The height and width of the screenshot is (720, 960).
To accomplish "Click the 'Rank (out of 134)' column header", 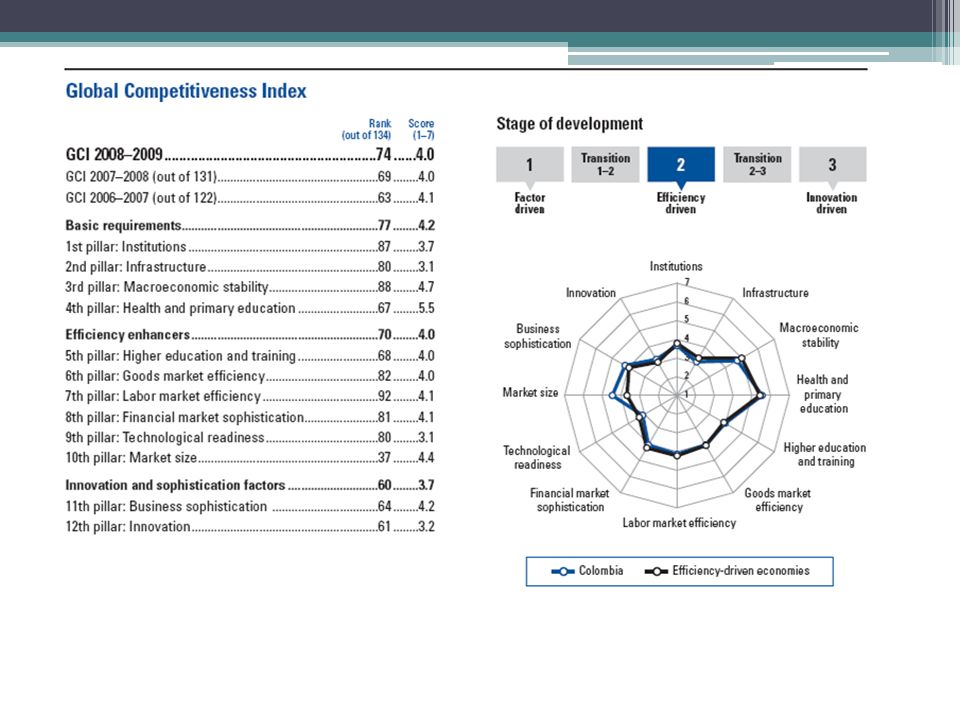I will point(366,129).
